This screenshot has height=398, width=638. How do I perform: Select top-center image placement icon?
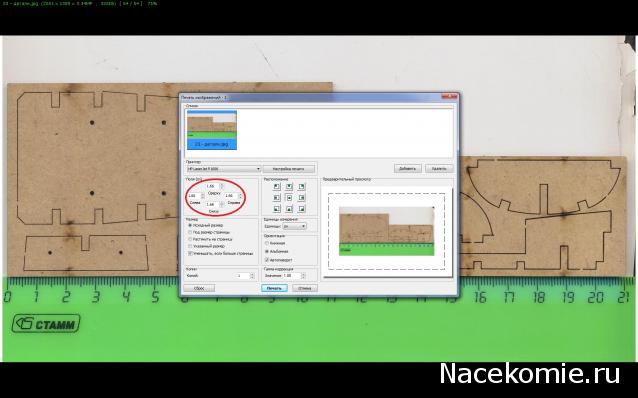click(289, 187)
